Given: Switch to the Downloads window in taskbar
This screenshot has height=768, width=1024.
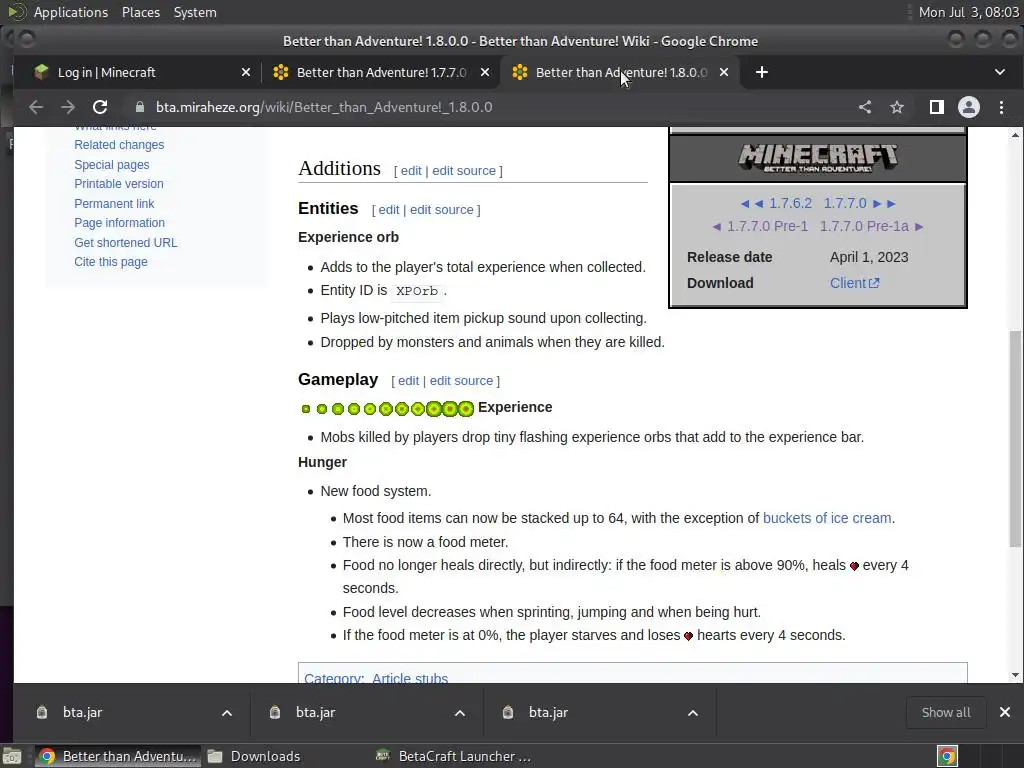Looking at the screenshot, I should 253,756.
